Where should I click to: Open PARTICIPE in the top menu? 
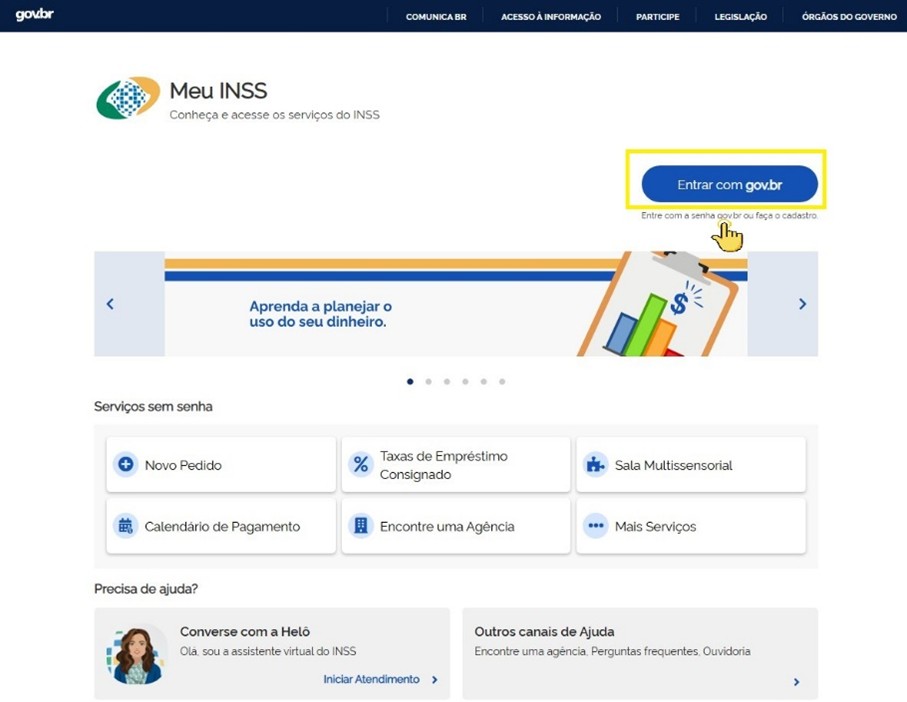(x=657, y=16)
